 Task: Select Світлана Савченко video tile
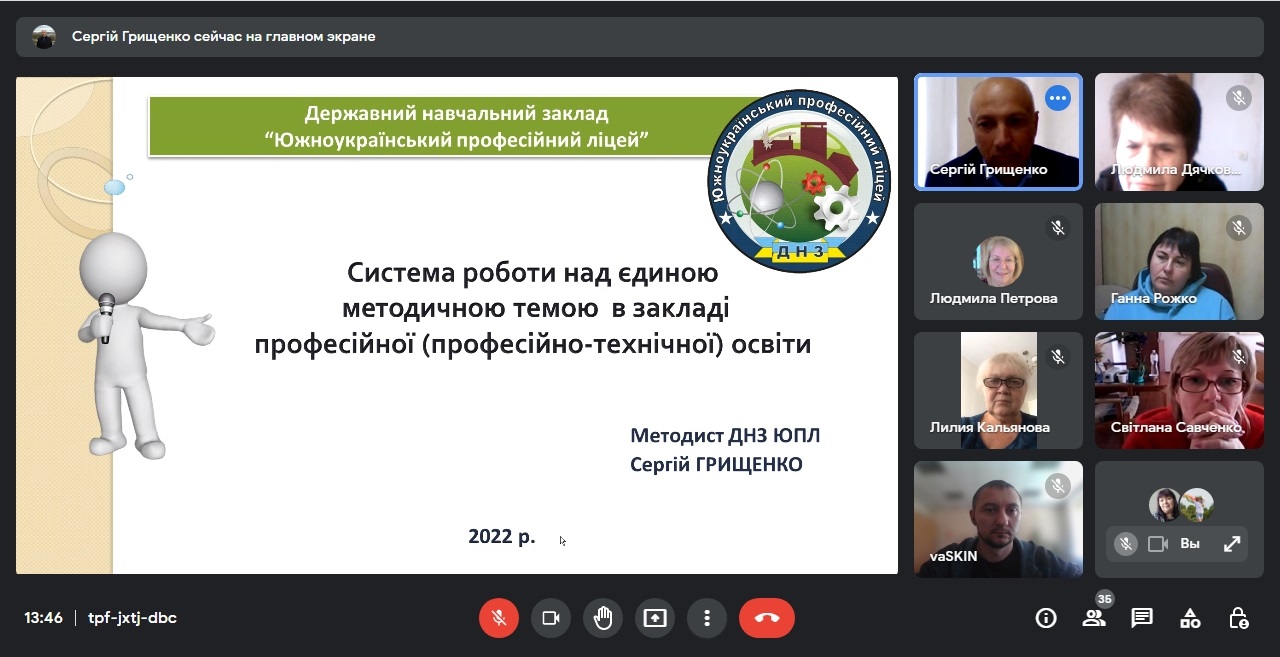[x=1179, y=391]
